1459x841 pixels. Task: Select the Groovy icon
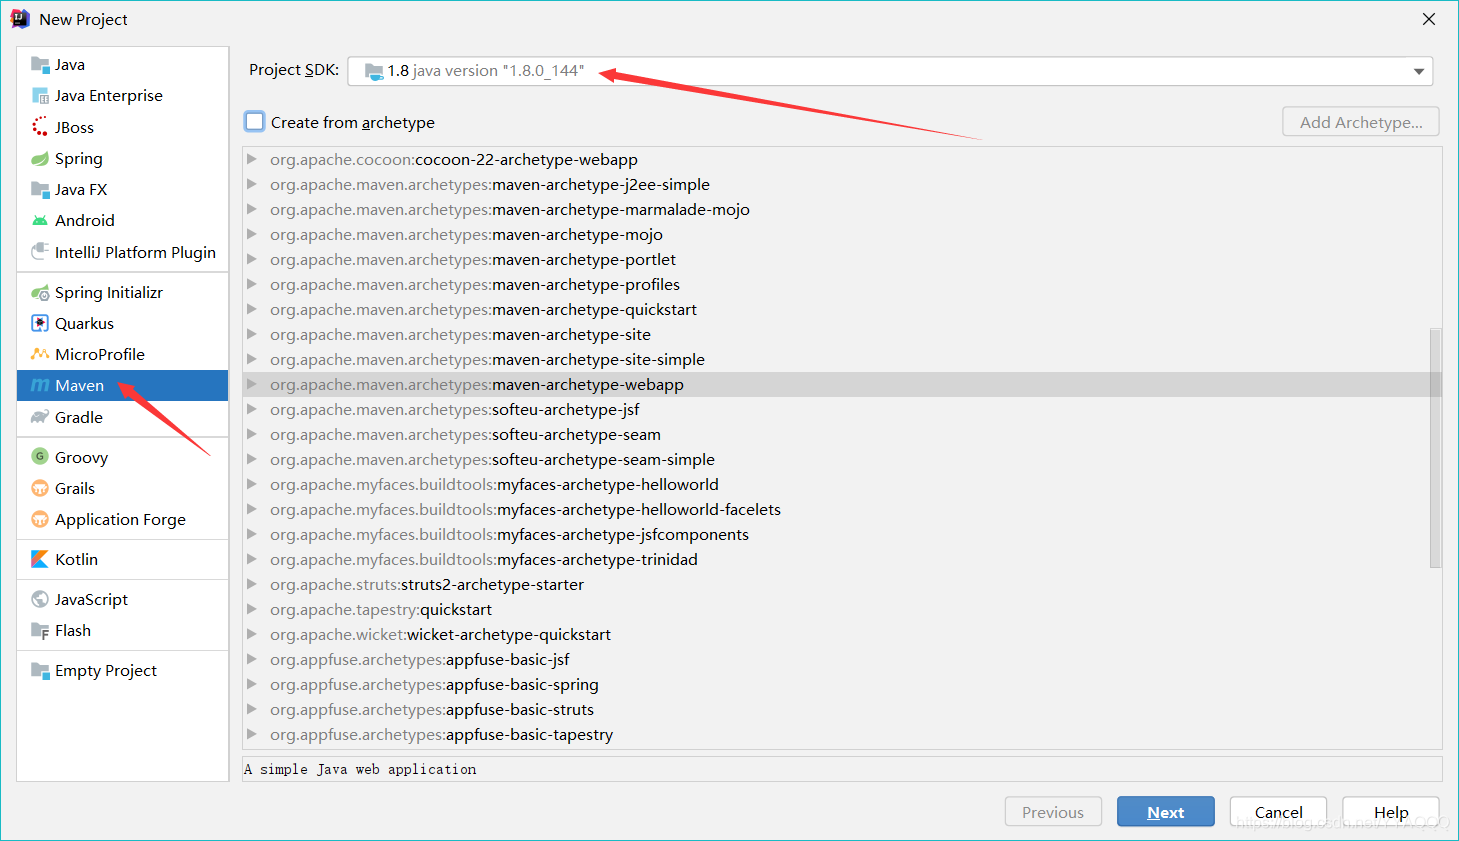(x=40, y=457)
